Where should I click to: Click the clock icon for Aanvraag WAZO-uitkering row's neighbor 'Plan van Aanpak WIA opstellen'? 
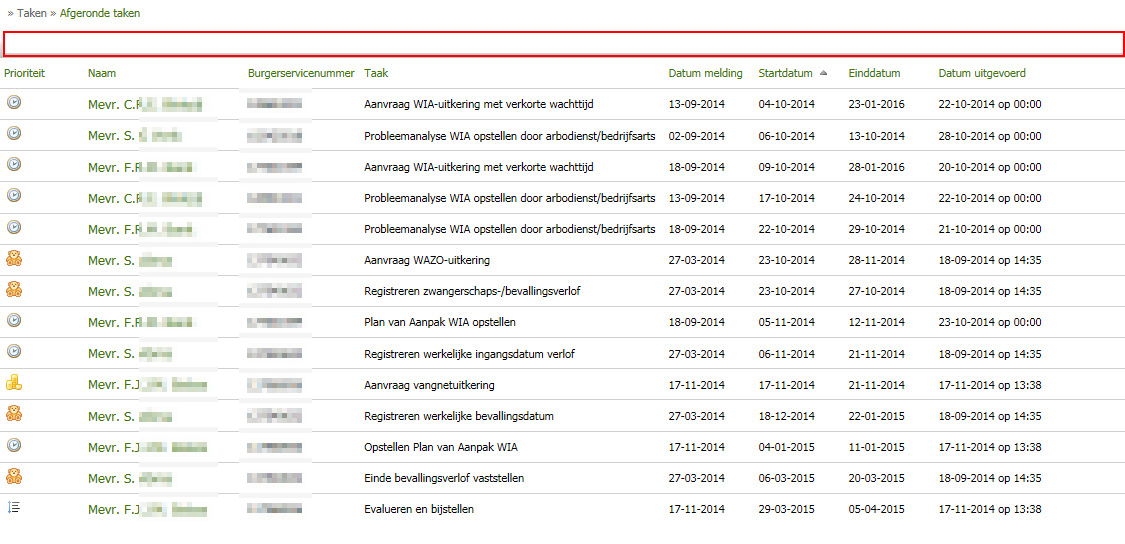pyautogui.click(x=14, y=321)
